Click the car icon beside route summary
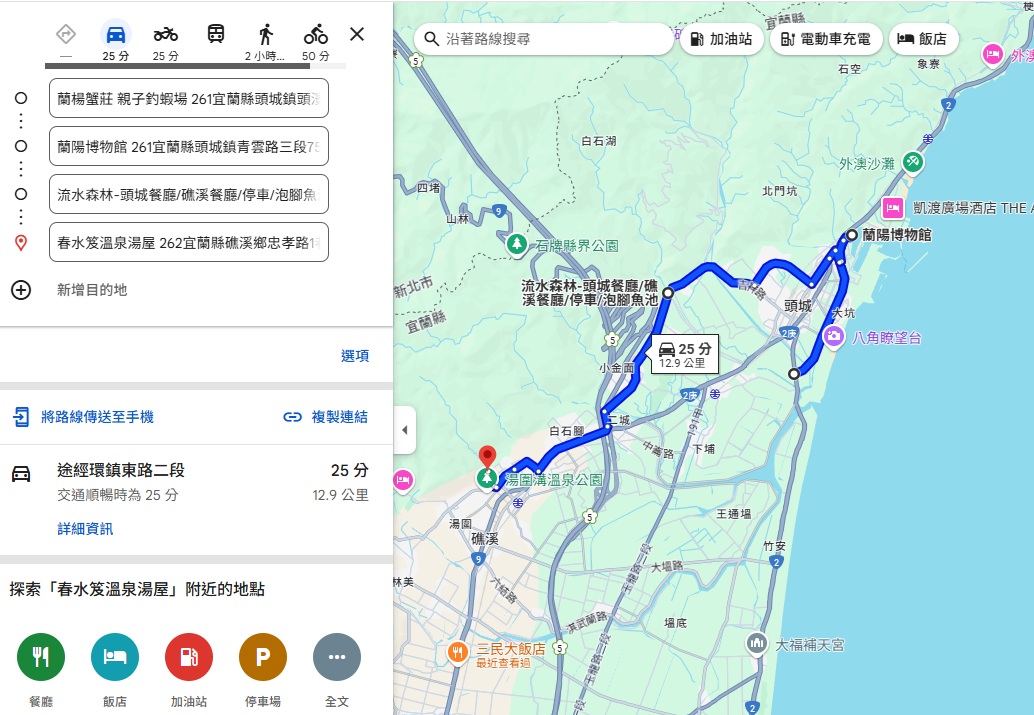 pos(21,474)
